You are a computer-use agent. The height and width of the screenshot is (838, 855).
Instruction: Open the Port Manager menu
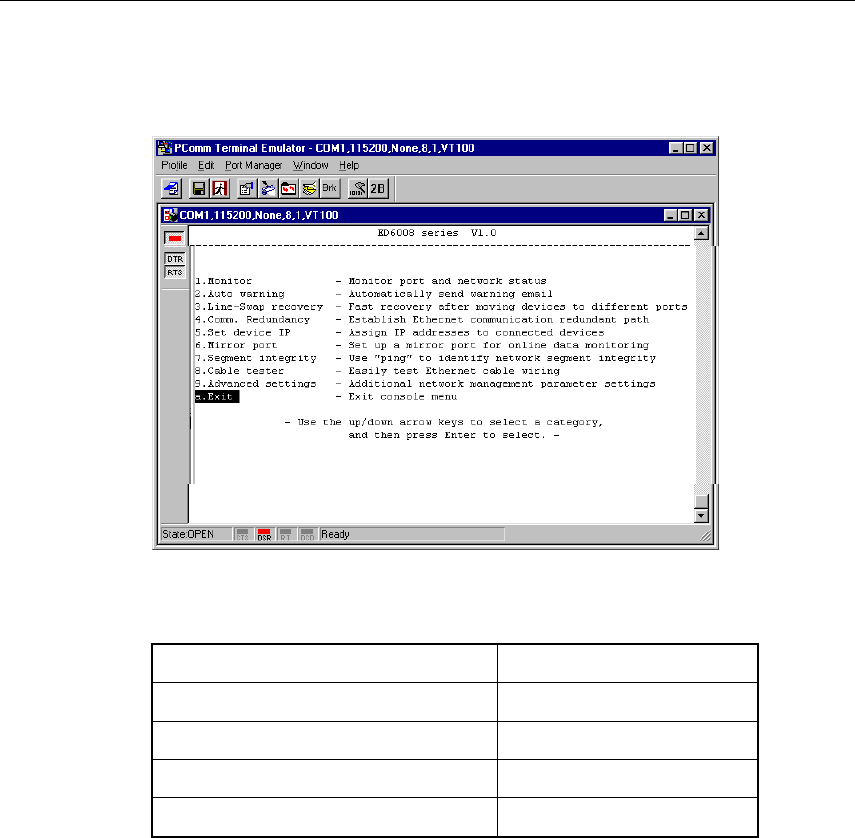pos(254,165)
